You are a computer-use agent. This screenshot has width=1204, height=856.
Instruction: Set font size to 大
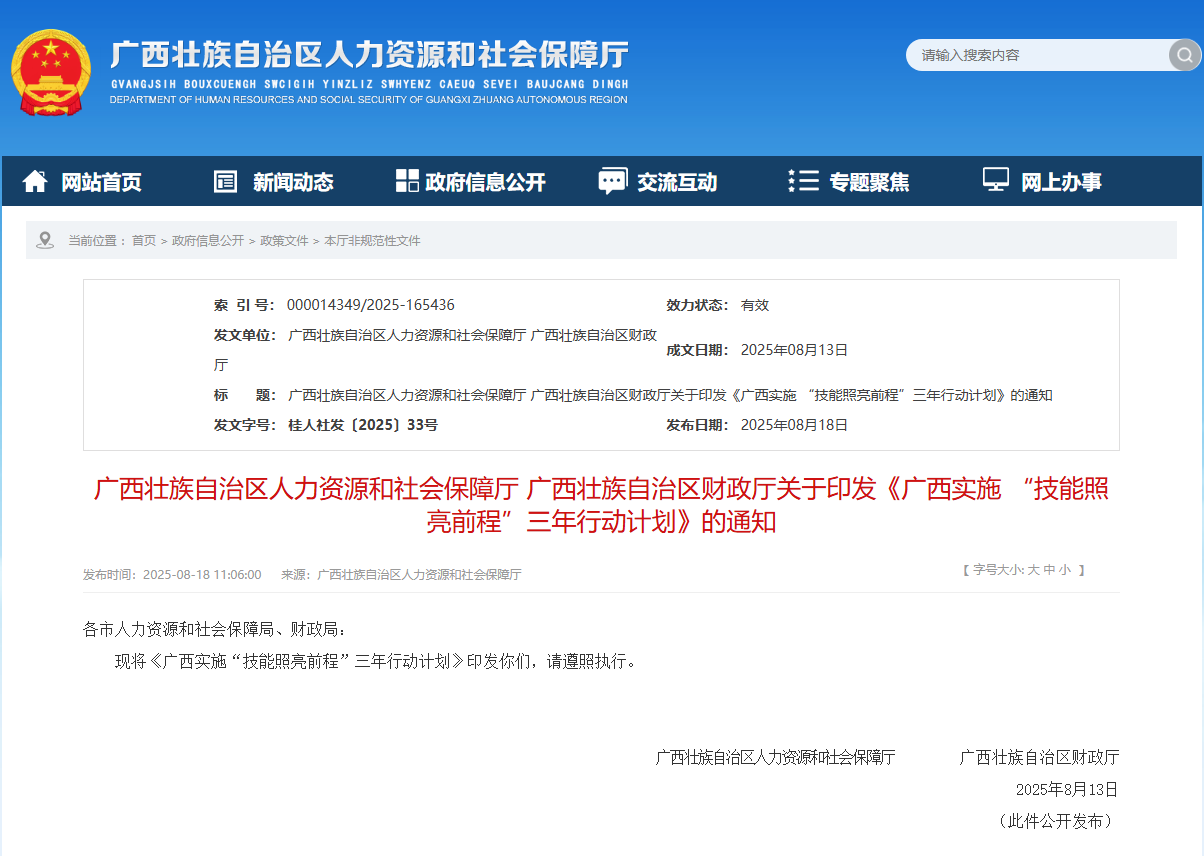pos(1034,570)
